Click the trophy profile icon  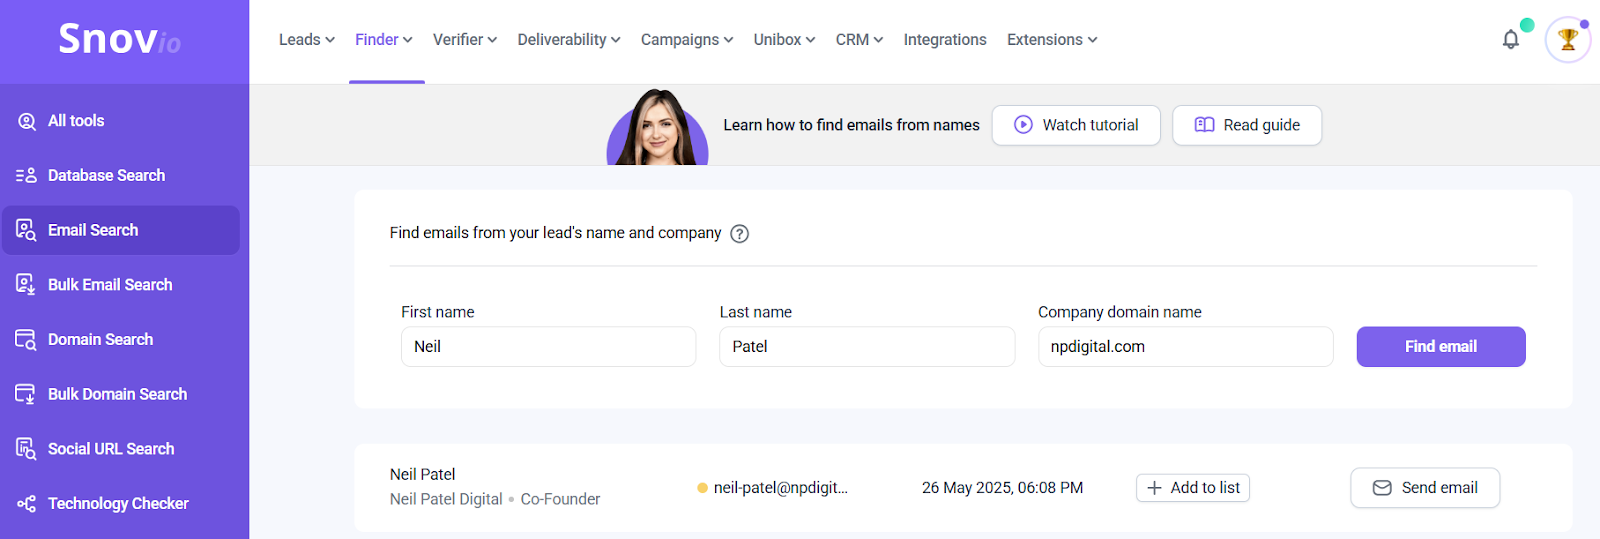(x=1567, y=40)
